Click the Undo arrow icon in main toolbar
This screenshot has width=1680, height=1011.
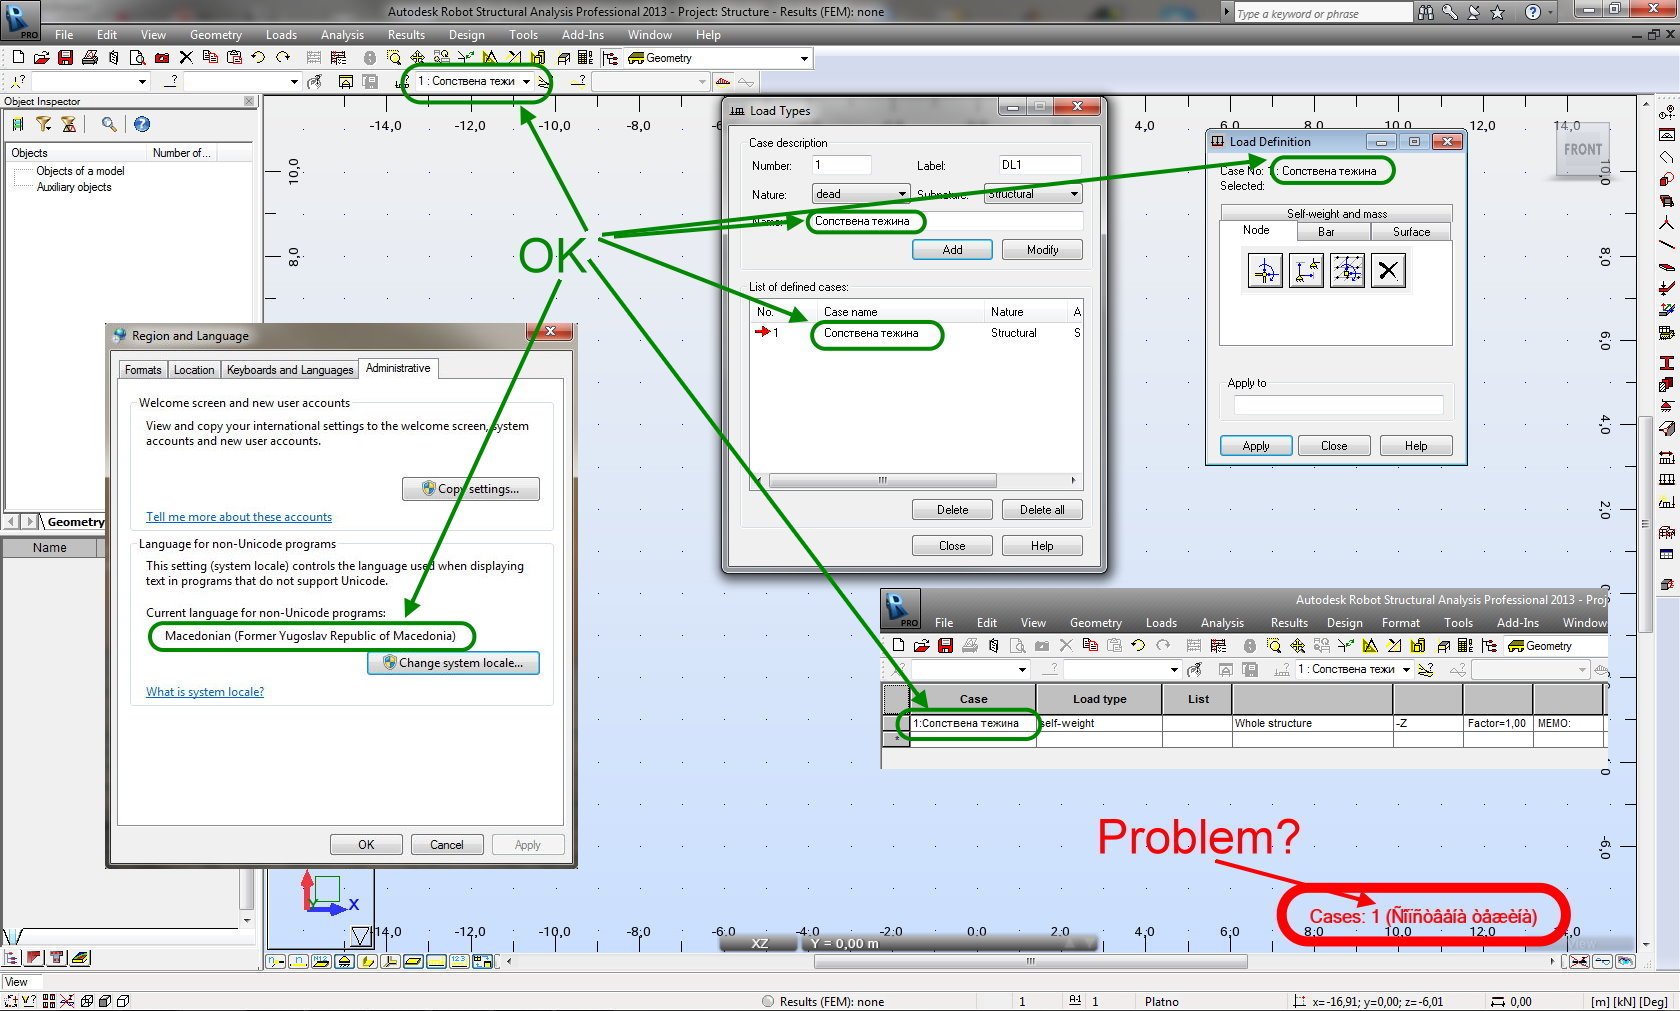[259, 58]
